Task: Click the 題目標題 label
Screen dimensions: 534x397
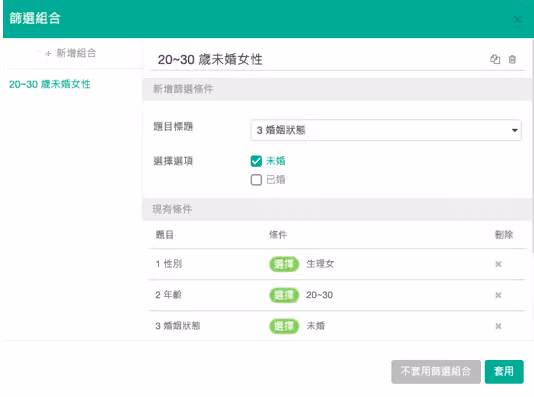Action: (x=173, y=127)
